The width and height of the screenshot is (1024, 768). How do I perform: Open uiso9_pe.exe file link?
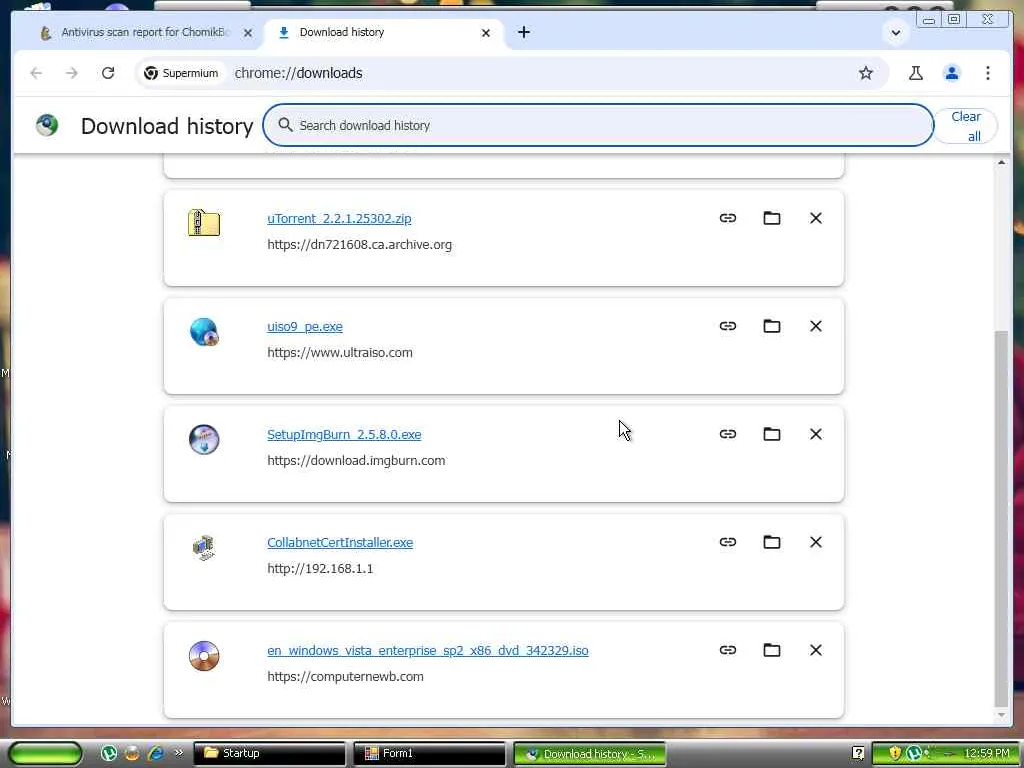(304, 327)
